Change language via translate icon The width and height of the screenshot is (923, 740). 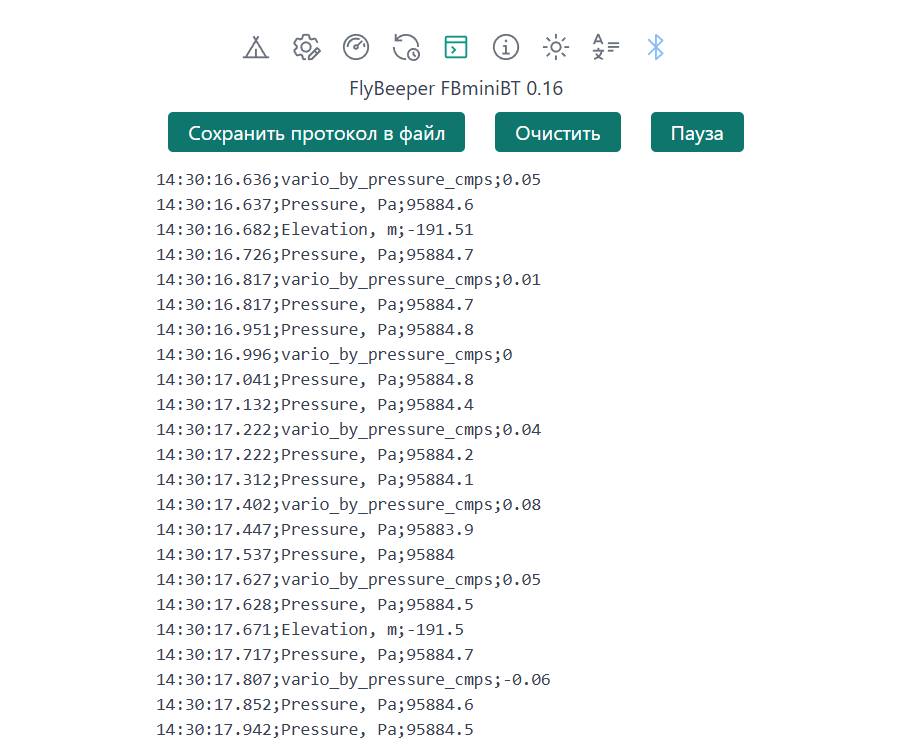click(x=606, y=47)
